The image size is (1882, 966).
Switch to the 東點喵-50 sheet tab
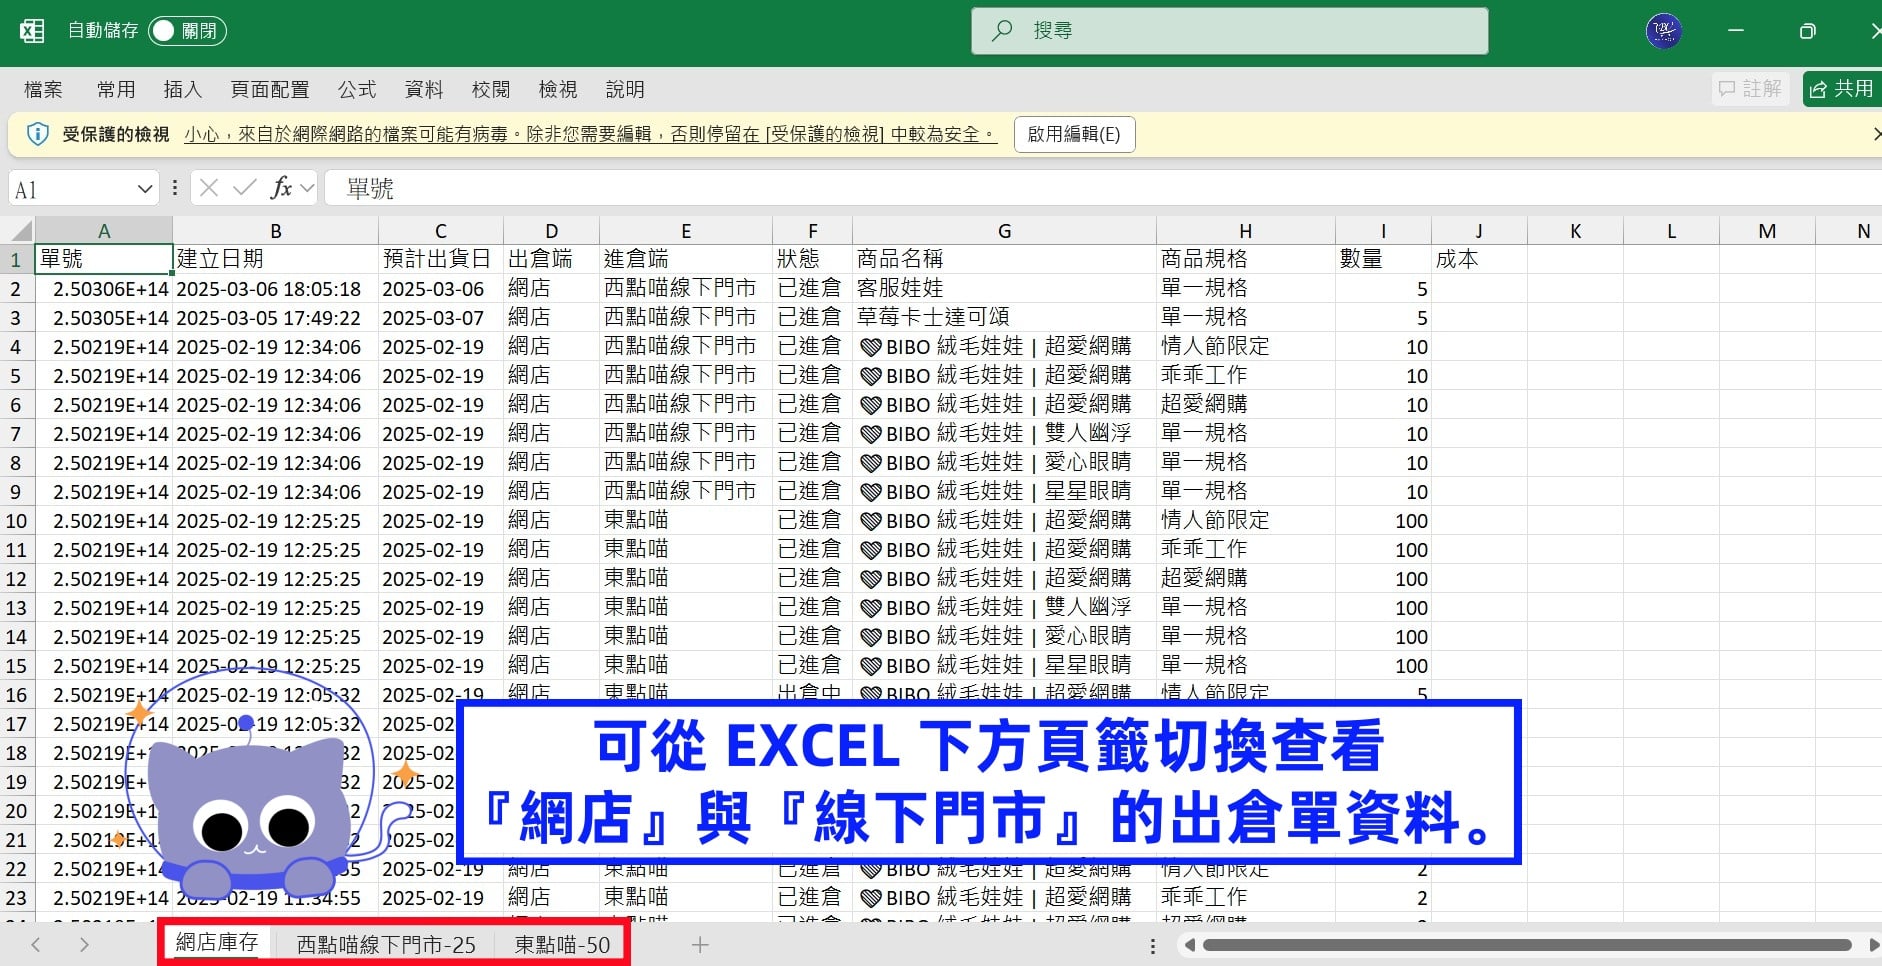click(x=562, y=944)
